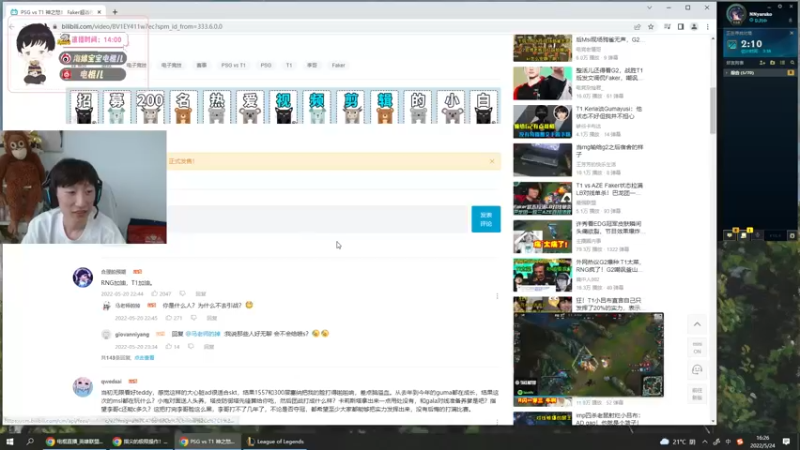Open more options for first comment

click(497, 296)
